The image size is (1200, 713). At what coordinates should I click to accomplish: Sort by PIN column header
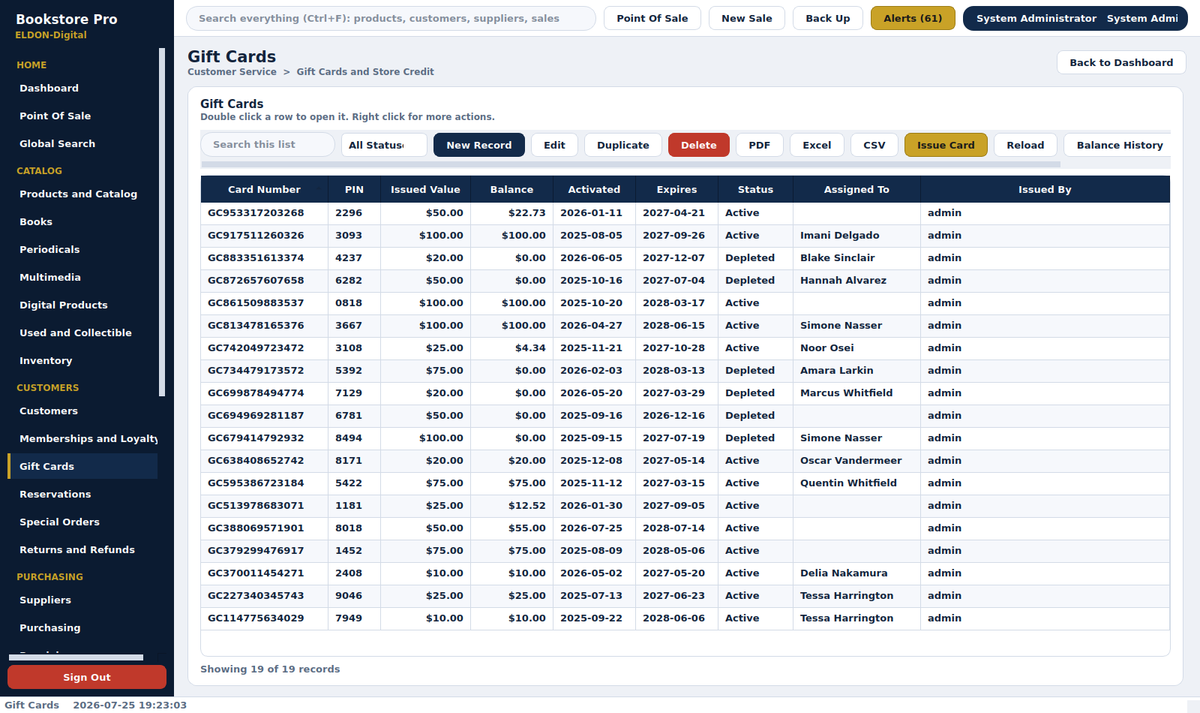[354, 189]
